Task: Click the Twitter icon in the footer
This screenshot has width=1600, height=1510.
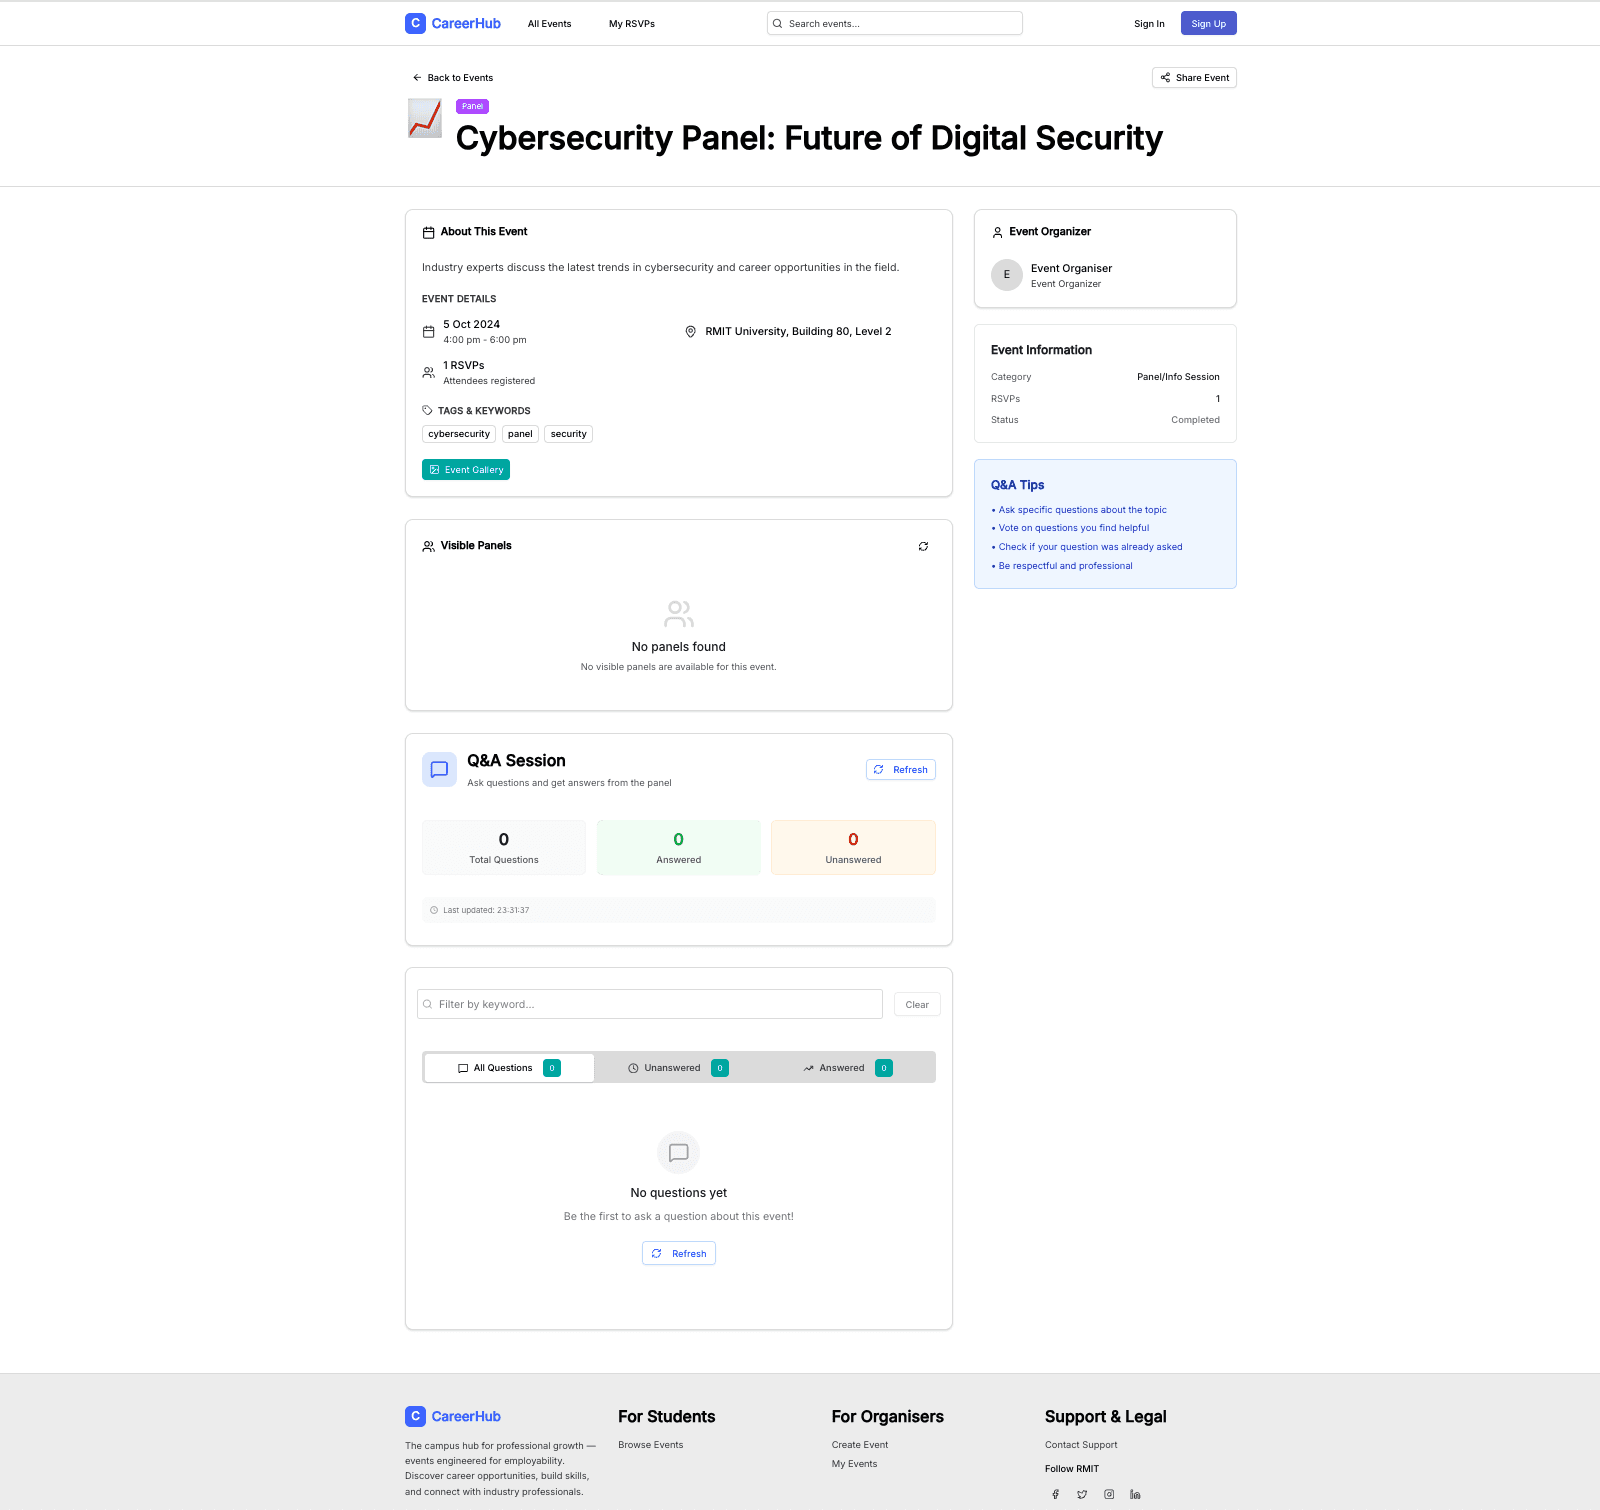Action: [1082, 1493]
